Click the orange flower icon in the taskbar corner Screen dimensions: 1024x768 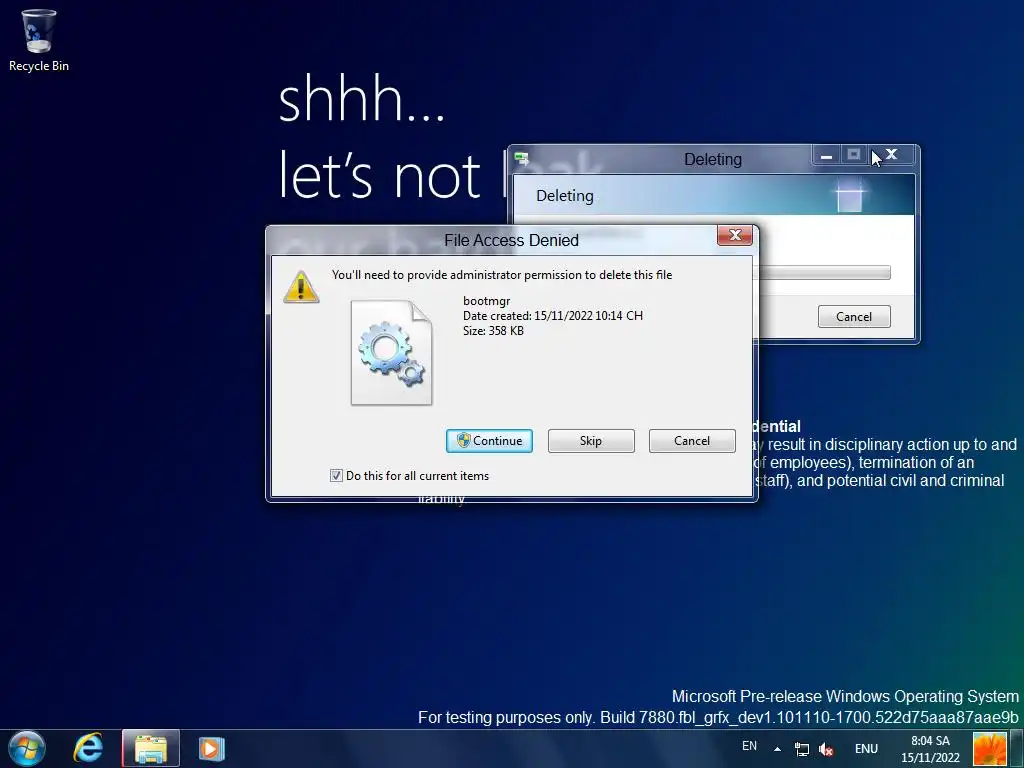[990, 749]
